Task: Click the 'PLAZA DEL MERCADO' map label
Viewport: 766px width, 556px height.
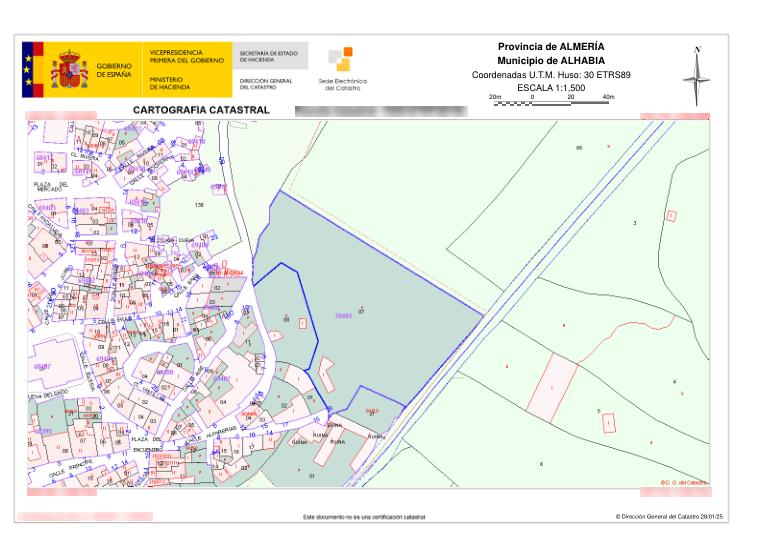Action: click(x=51, y=186)
